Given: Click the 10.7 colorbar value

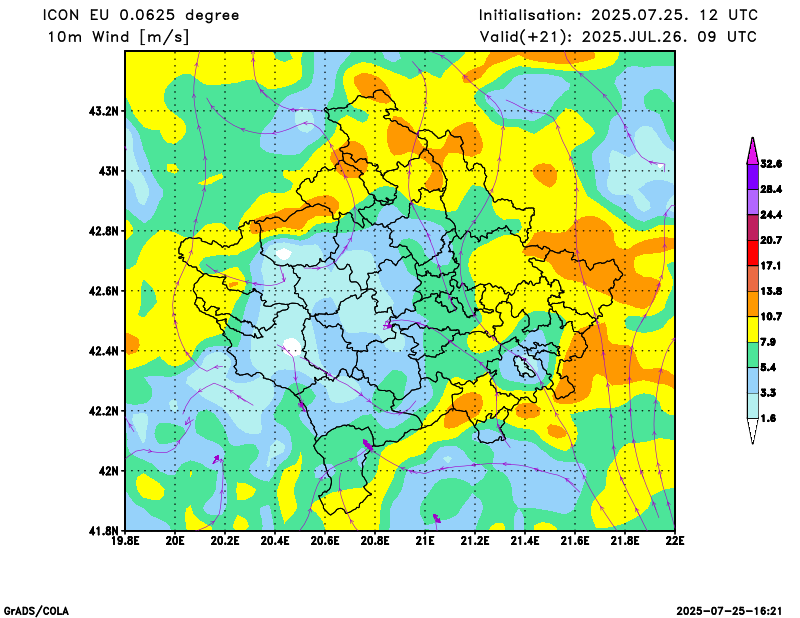Looking at the screenshot, I should point(771,316).
